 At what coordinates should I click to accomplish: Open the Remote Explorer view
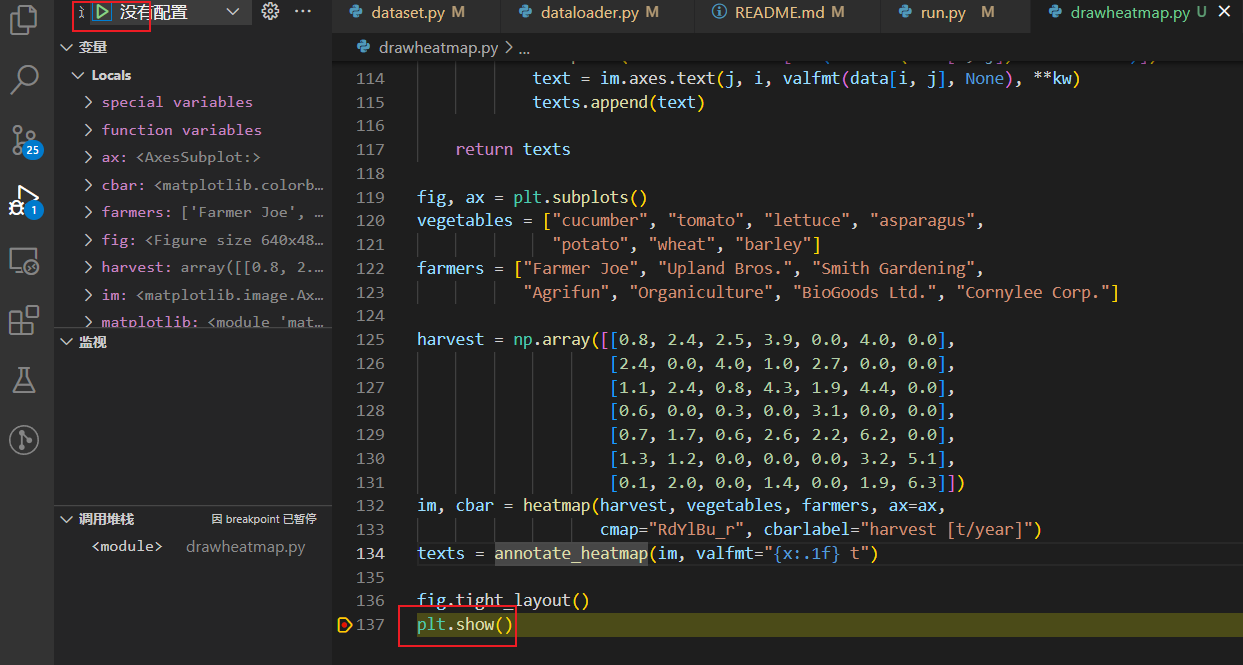tap(23, 261)
